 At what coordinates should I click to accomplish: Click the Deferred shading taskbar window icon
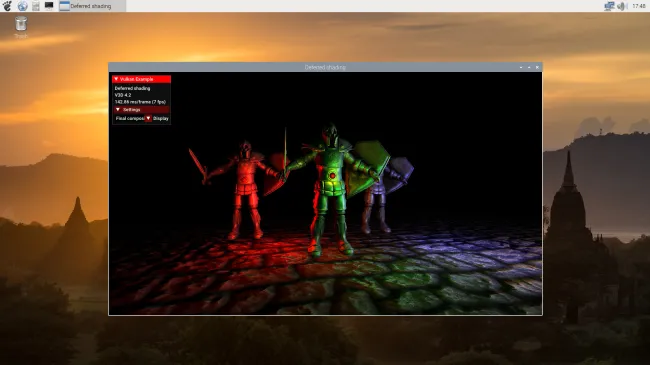point(64,6)
